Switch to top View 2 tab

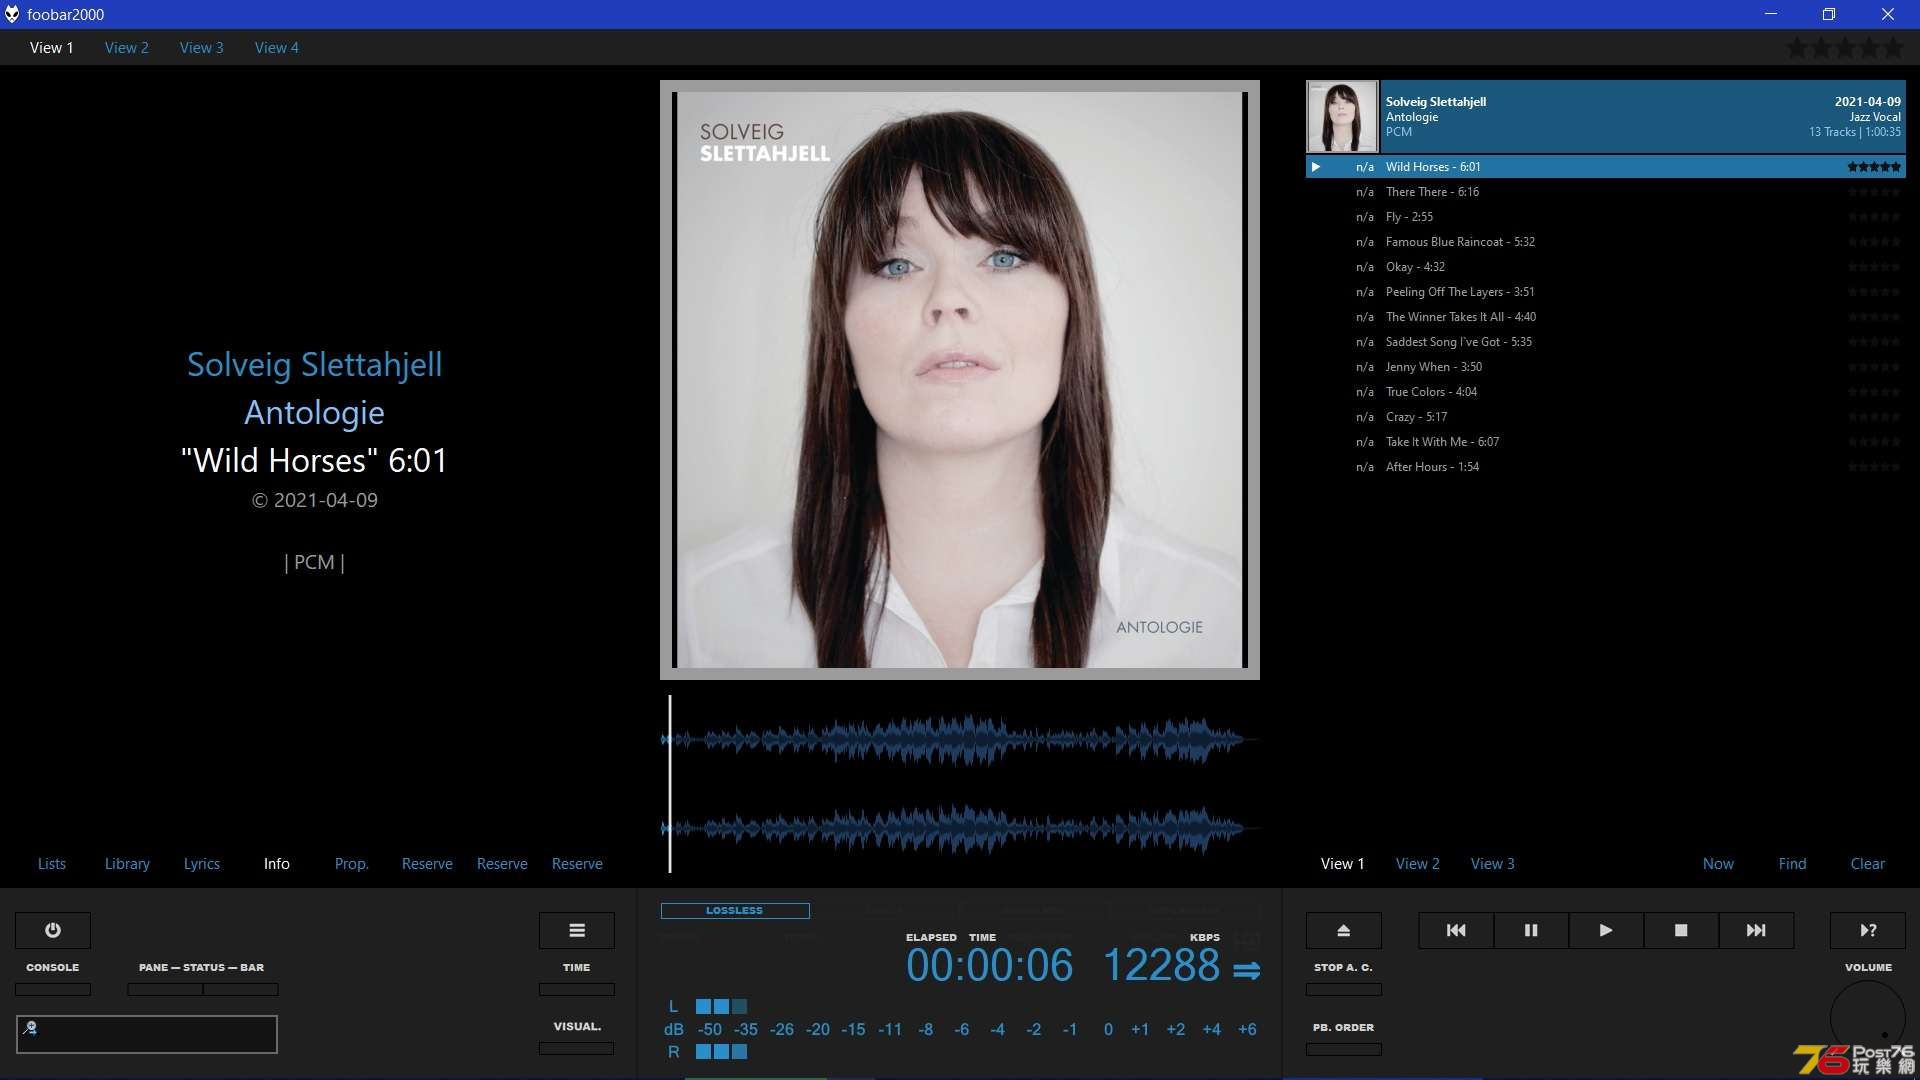127,47
